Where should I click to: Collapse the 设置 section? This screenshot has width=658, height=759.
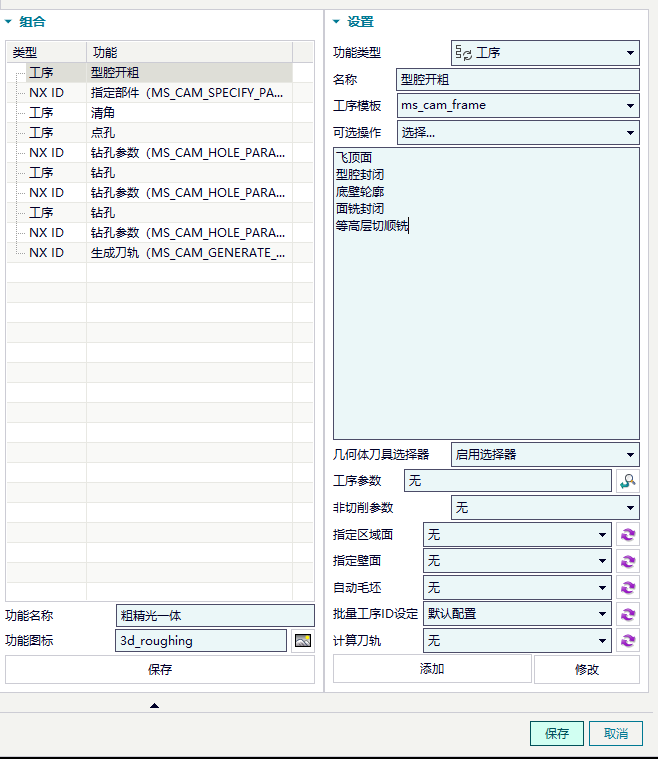pos(337,22)
